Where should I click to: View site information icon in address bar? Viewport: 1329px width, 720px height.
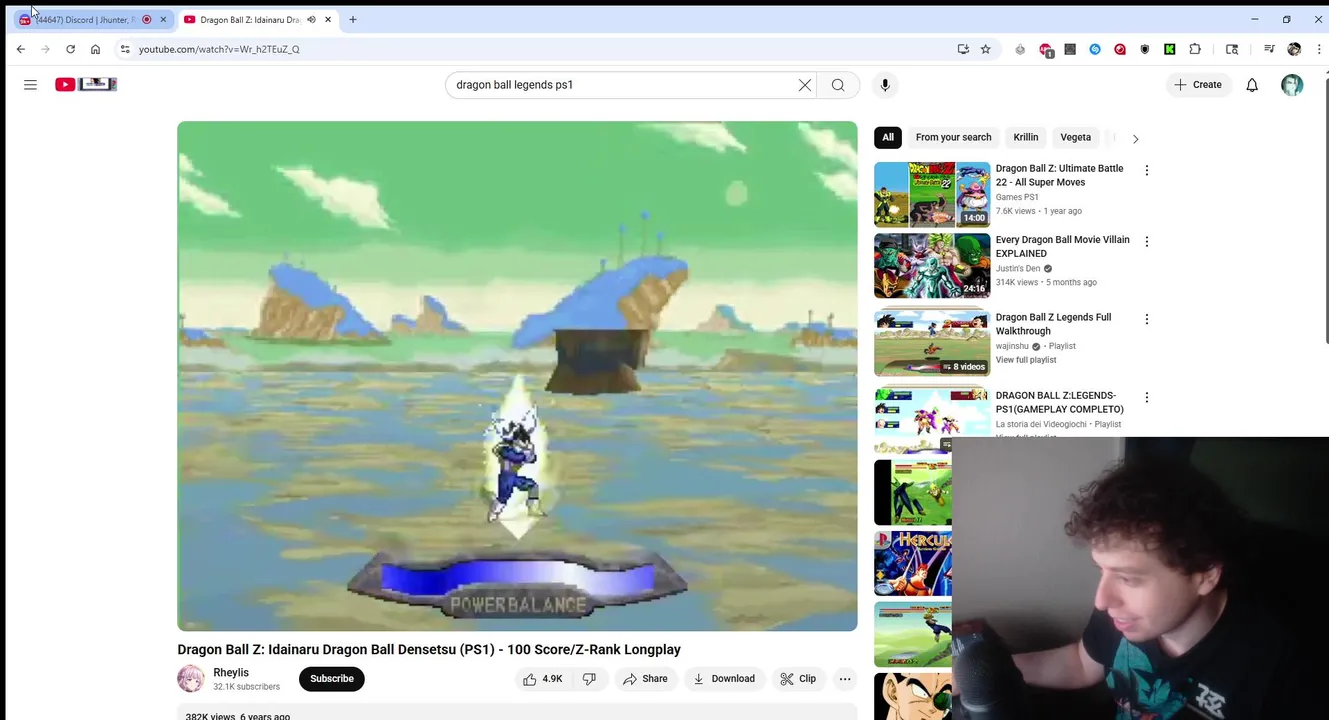125,49
